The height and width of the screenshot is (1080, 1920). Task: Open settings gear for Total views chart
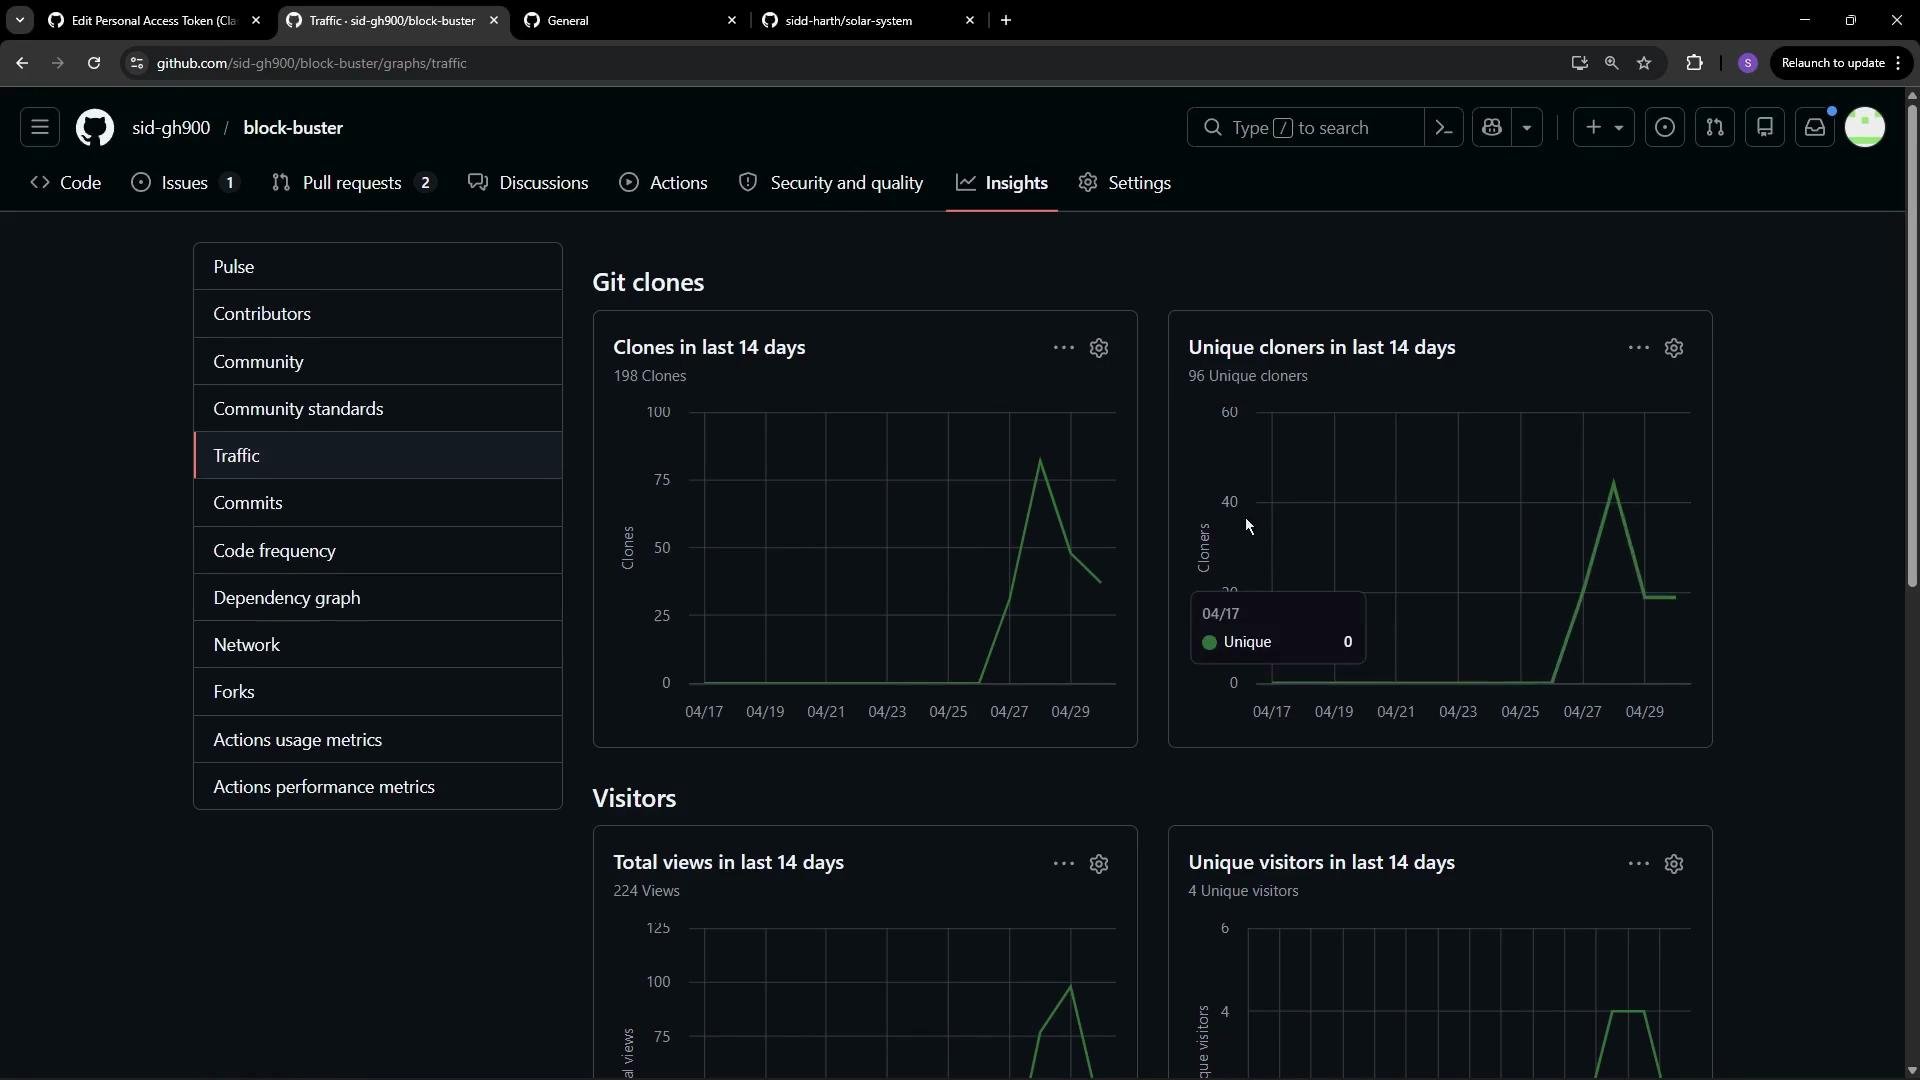click(x=1099, y=864)
